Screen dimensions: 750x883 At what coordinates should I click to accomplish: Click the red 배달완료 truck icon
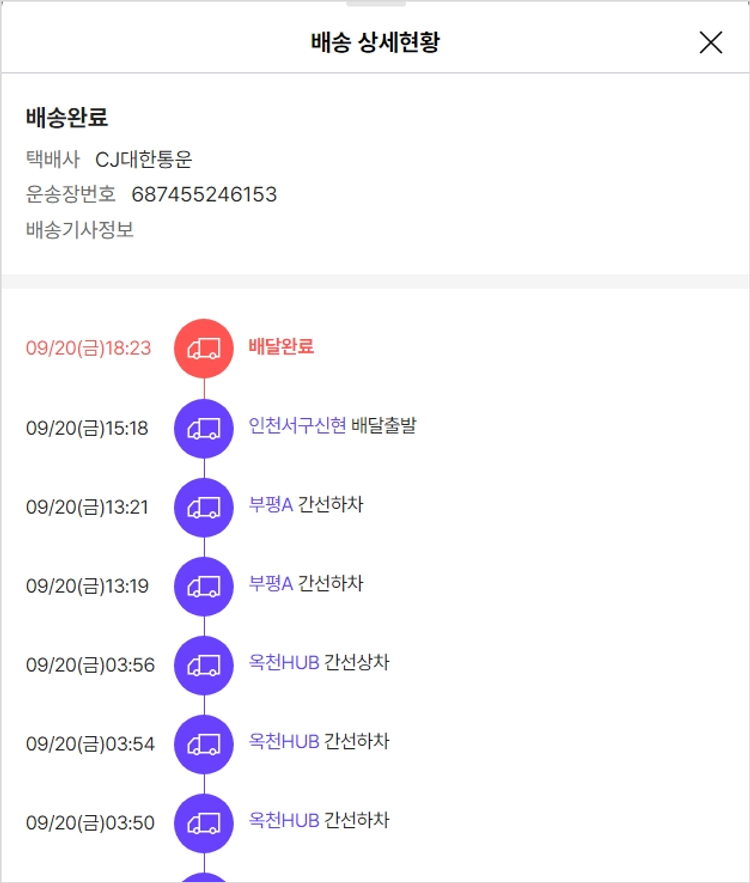point(204,348)
